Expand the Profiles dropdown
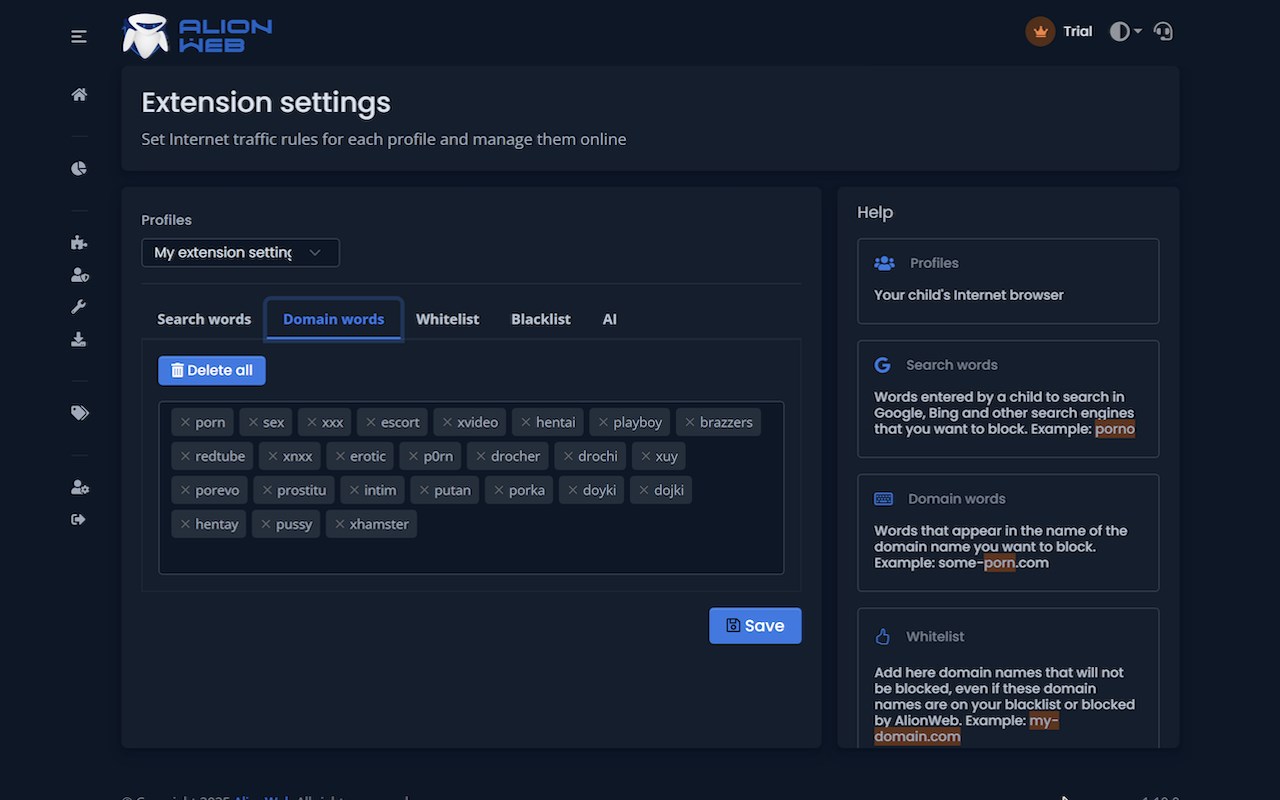Viewport: 1280px width, 800px height. (240, 253)
